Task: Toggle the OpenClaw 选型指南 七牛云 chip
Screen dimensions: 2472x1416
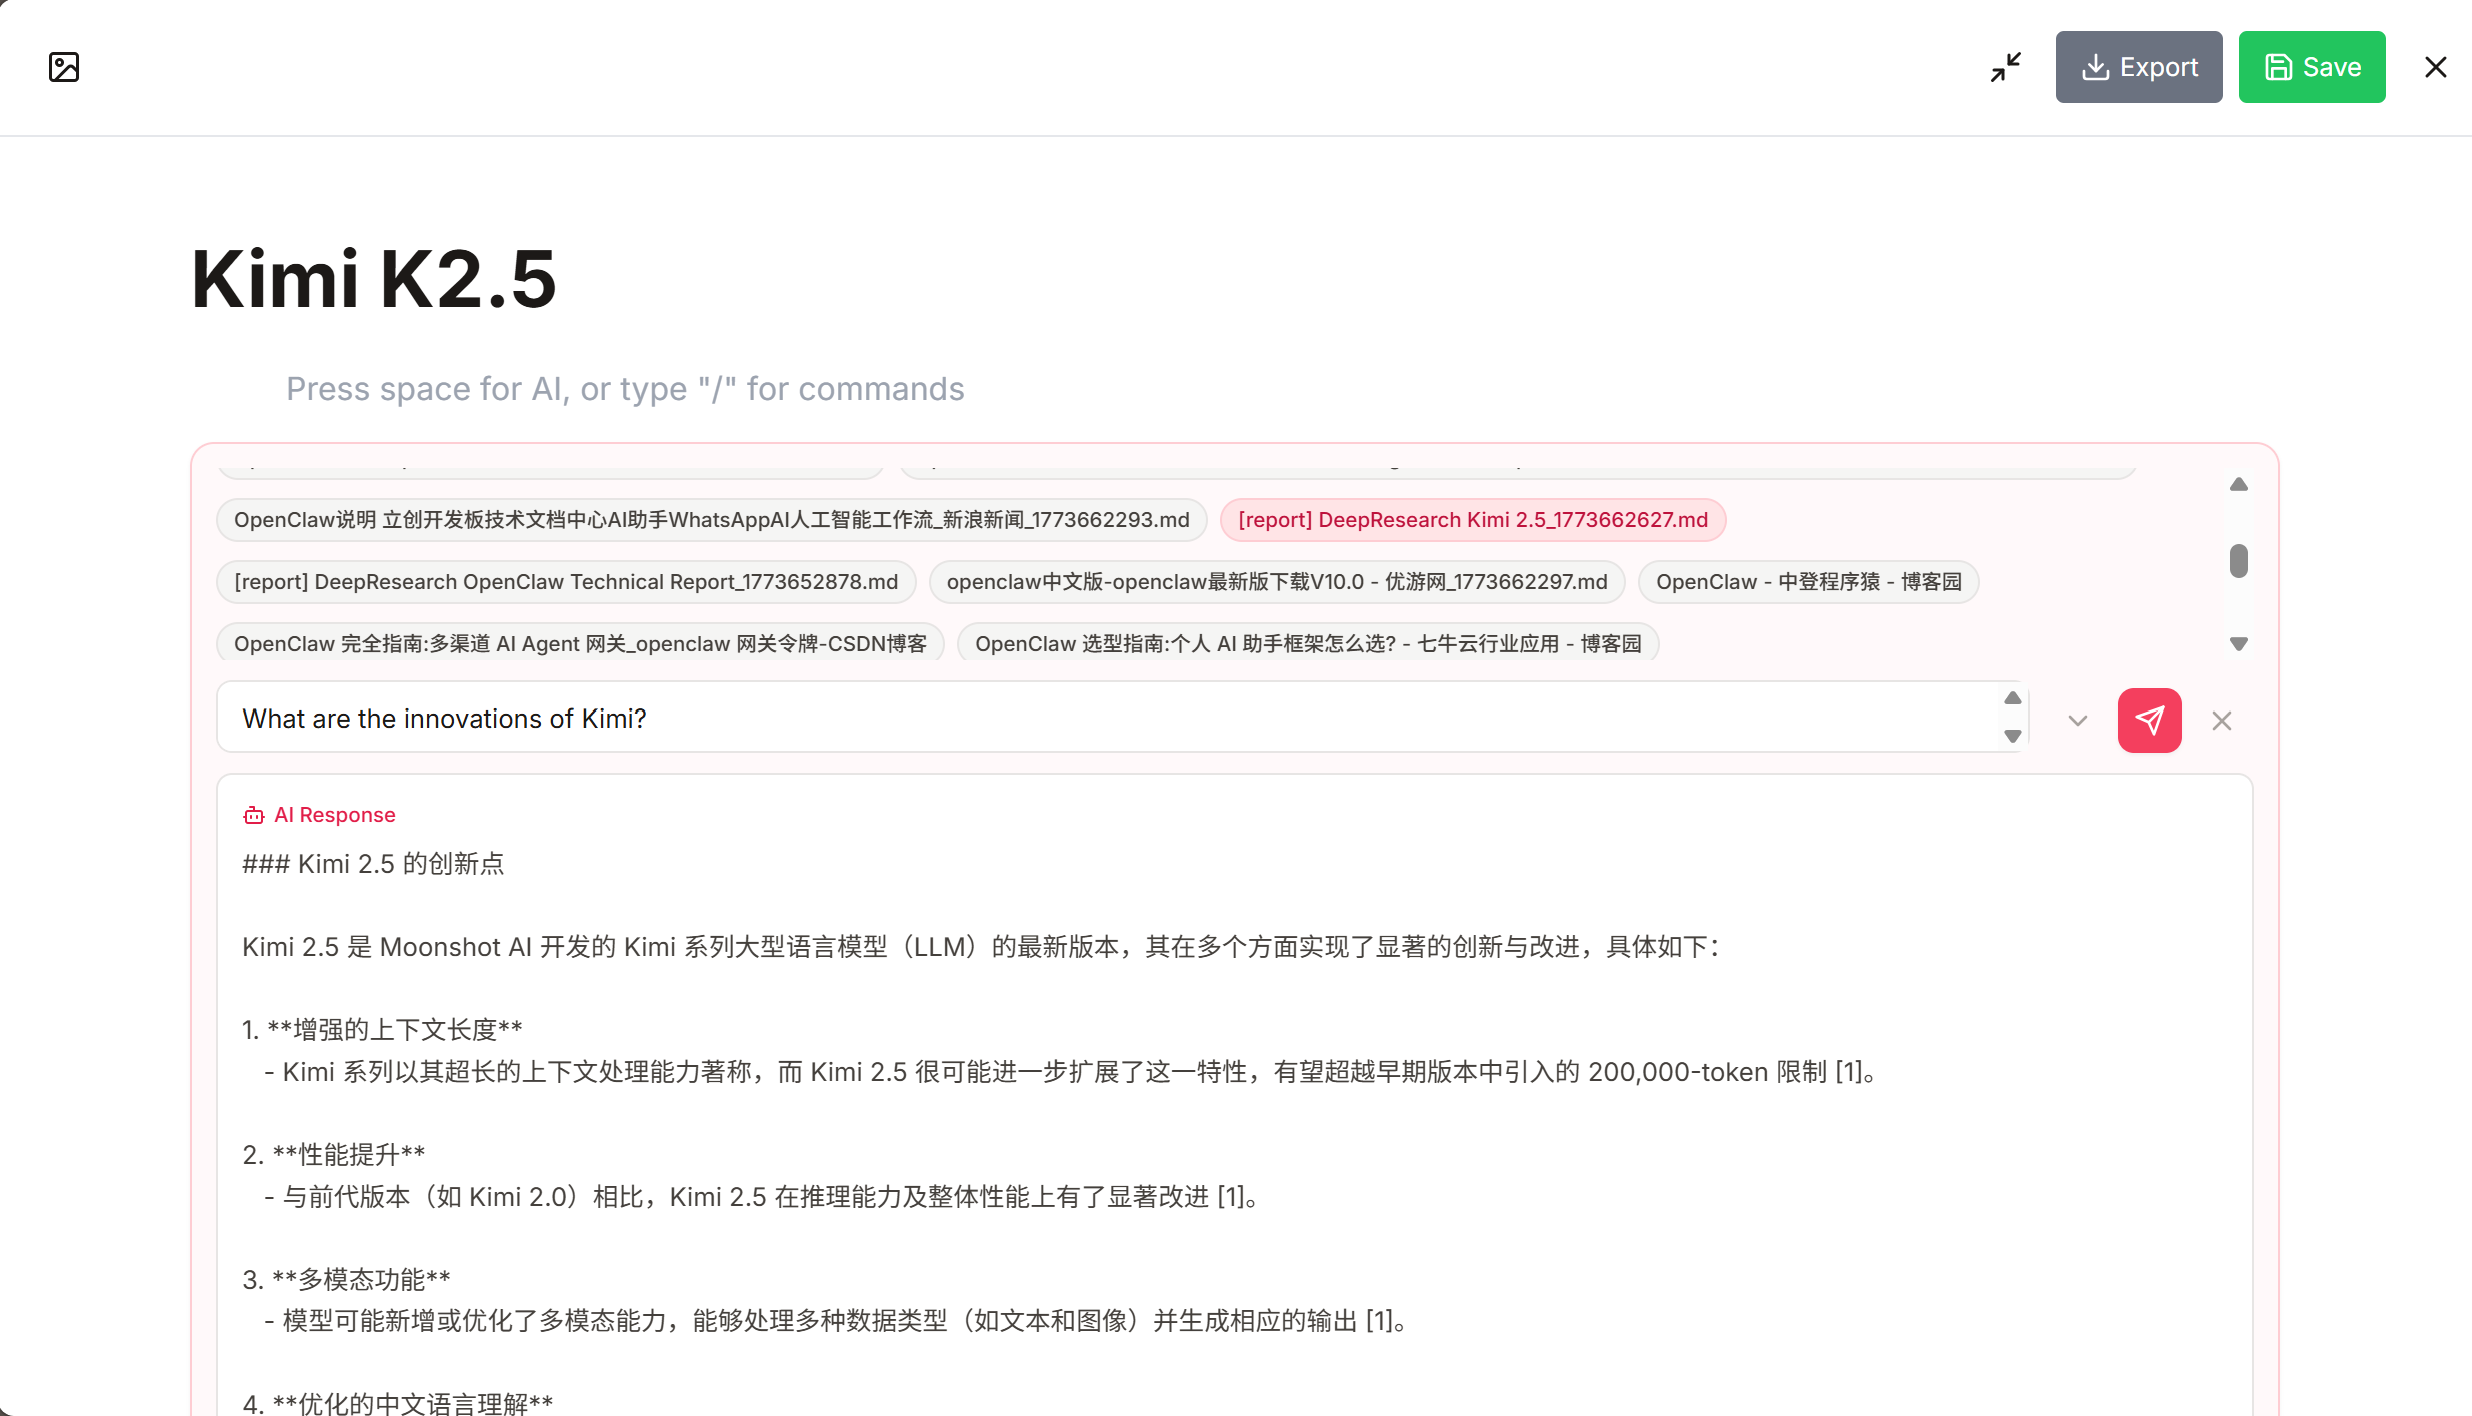Action: point(1308,643)
